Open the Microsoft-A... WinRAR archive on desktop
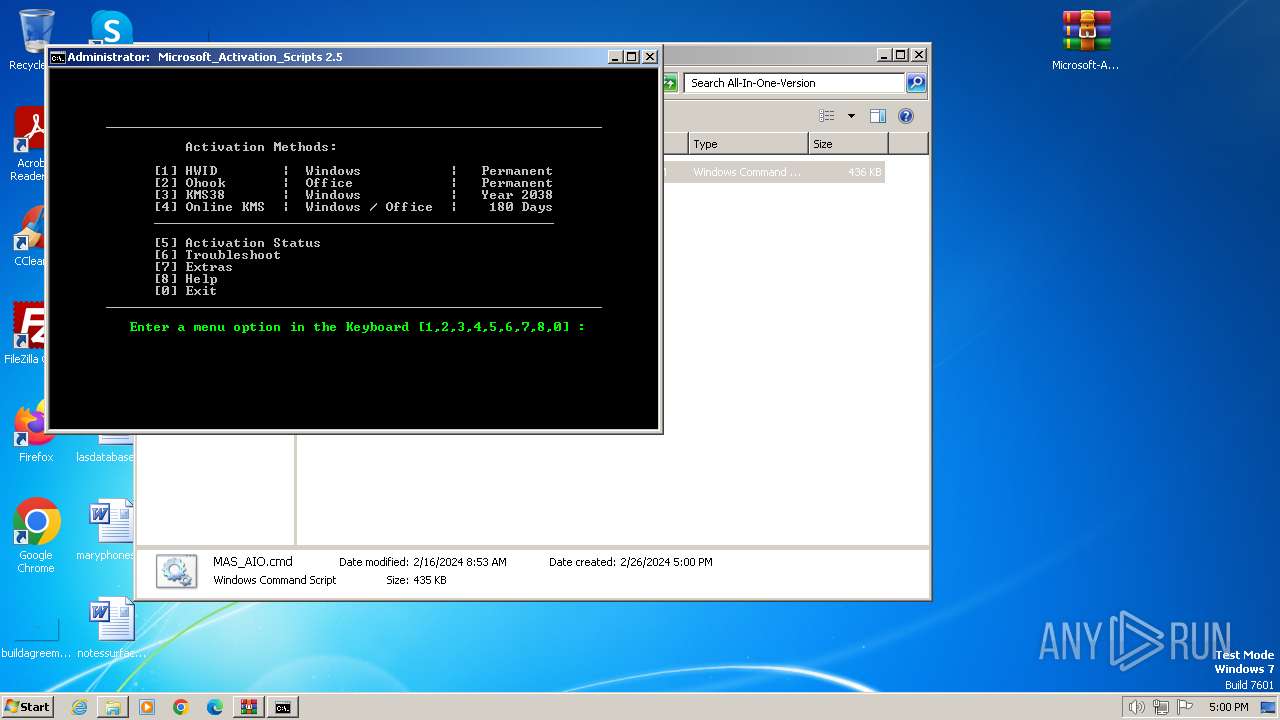The width and height of the screenshot is (1280, 720). pyautogui.click(x=1086, y=41)
